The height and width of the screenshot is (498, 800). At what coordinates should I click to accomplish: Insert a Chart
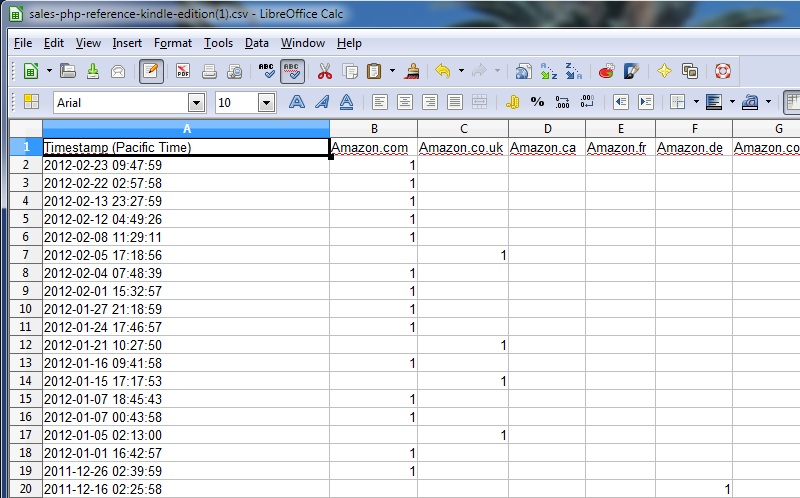pyautogui.click(x=606, y=71)
